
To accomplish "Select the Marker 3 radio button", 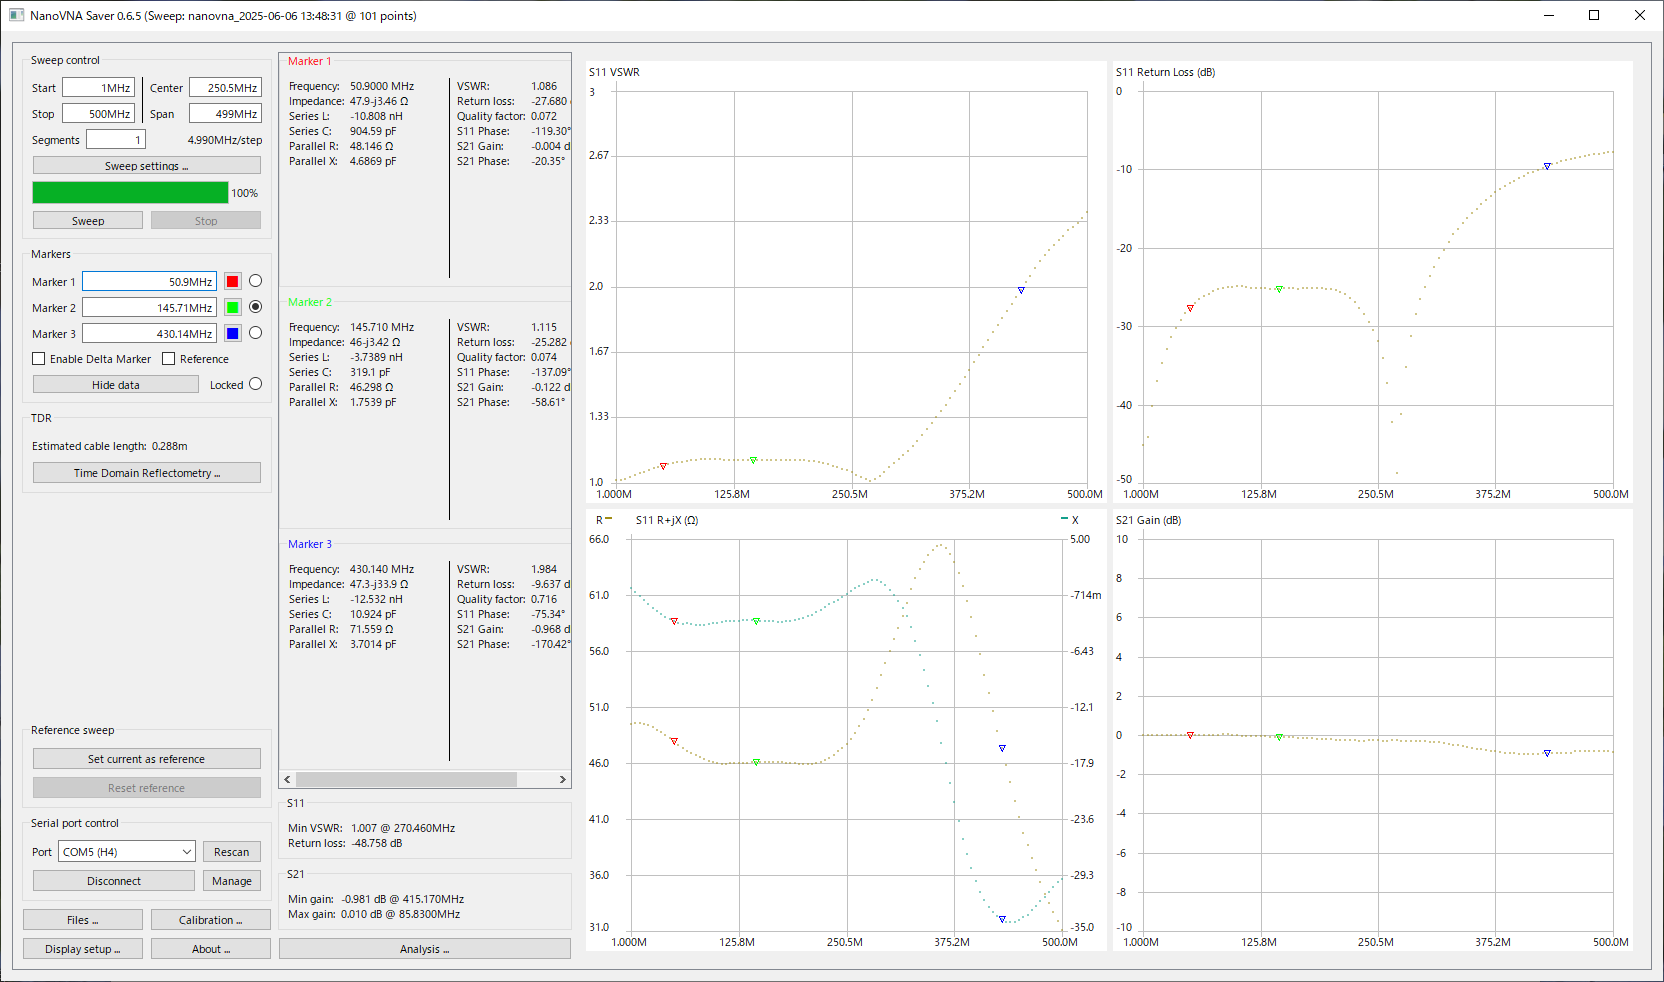I will [x=255, y=333].
